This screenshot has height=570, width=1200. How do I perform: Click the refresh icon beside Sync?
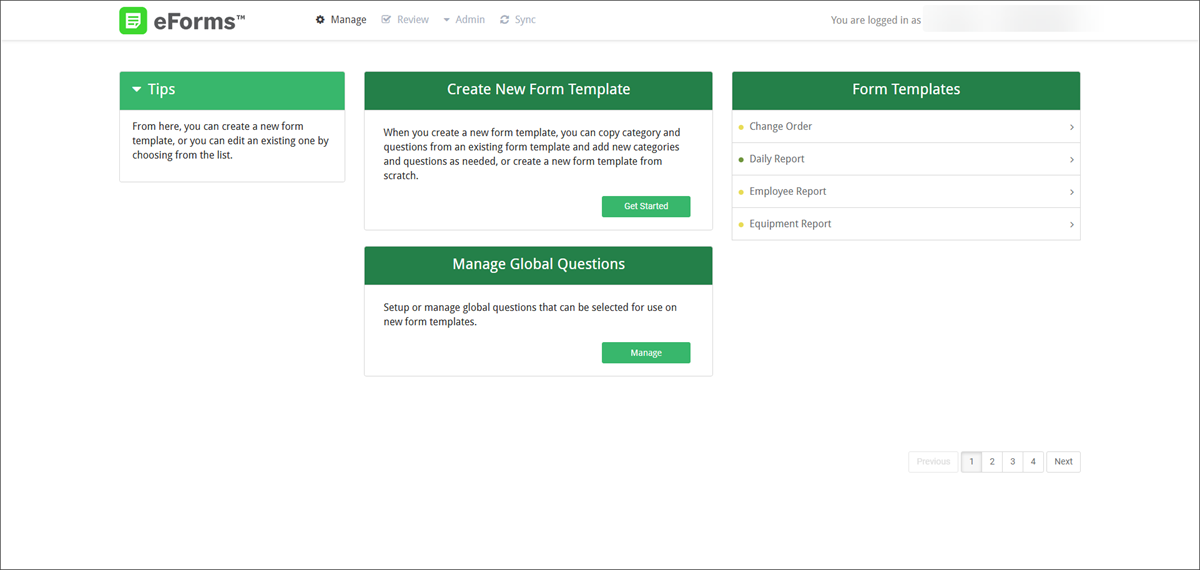[505, 20]
